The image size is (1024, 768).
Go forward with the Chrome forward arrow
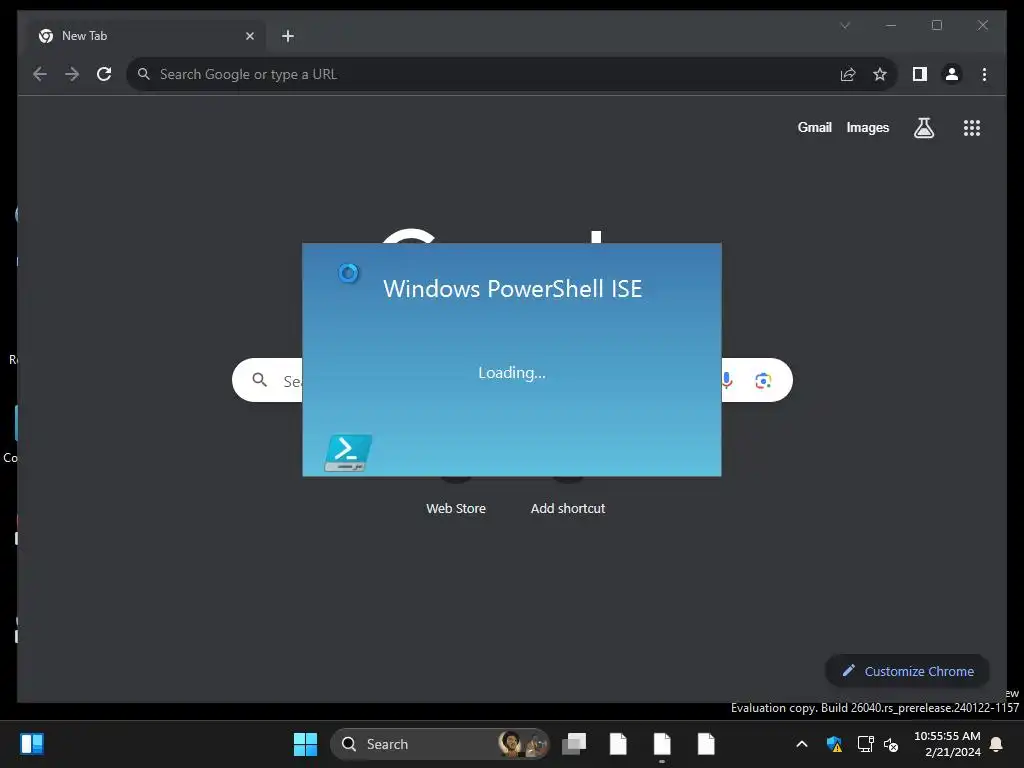pyautogui.click(x=72, y=74)
